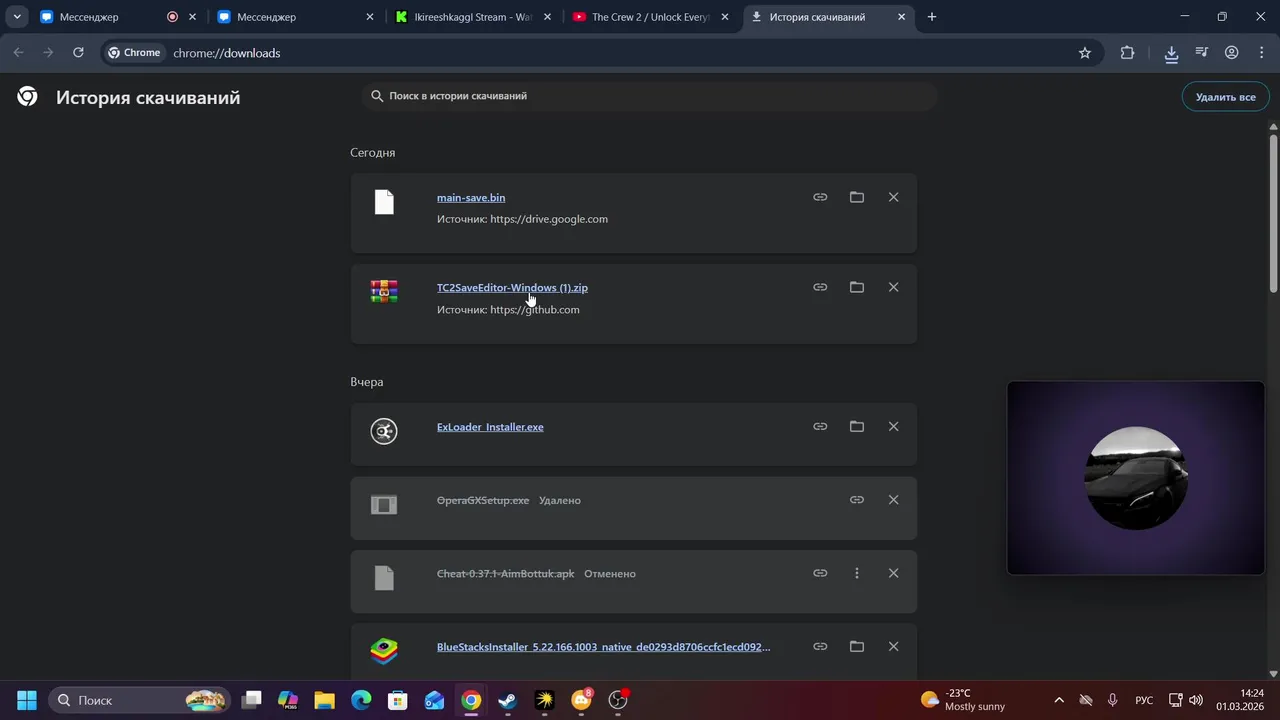
Task: Show TC2SaveEditor-Windows (1).zip in folder
Action: [x=857, y=287]
